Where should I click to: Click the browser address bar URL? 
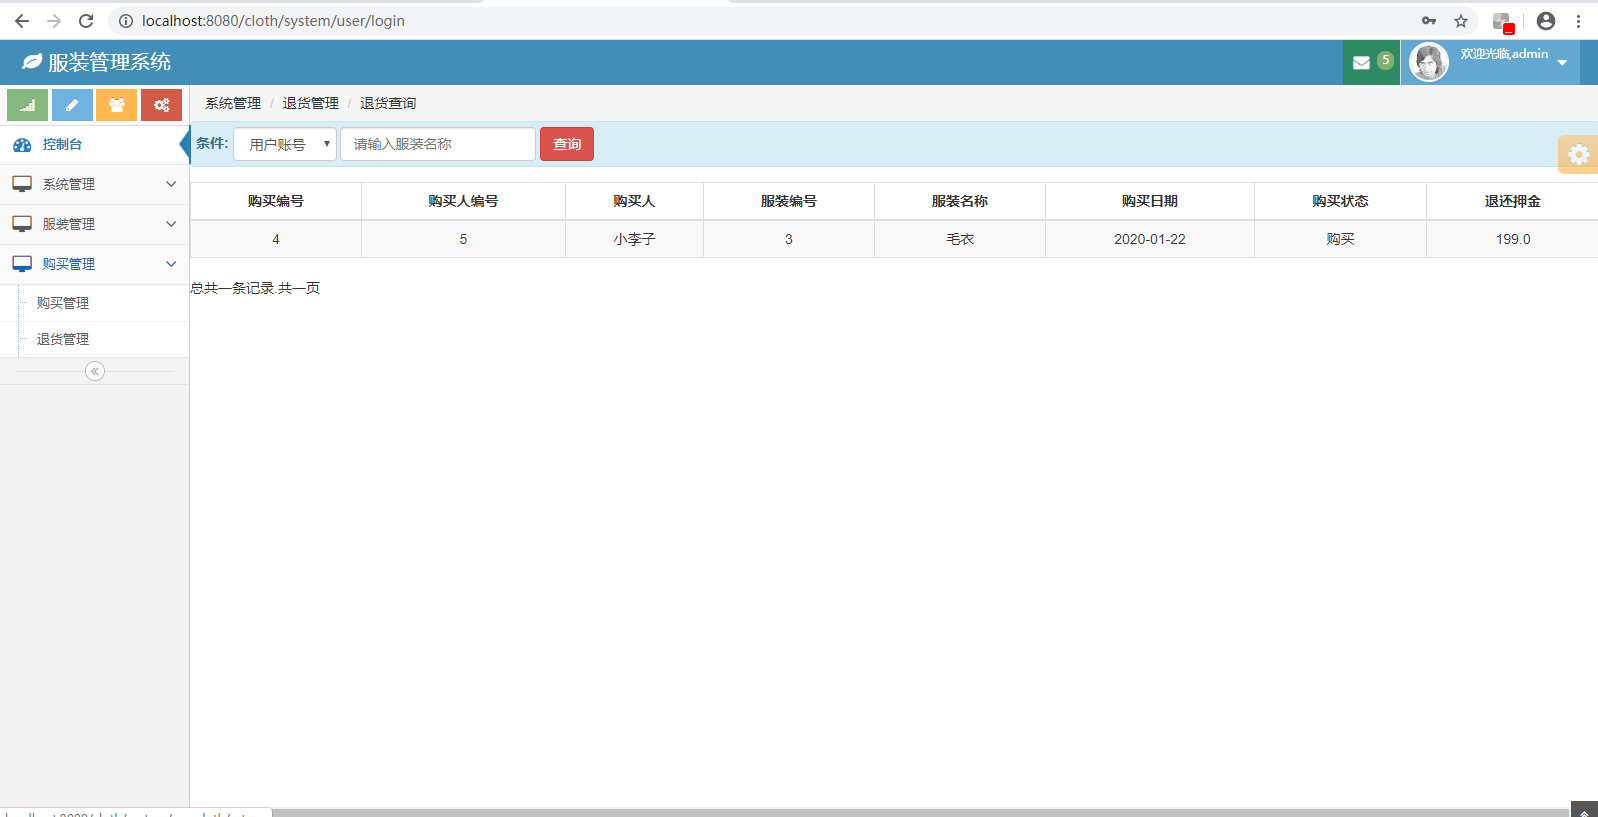pyautogui.click(x=273, y=21)
